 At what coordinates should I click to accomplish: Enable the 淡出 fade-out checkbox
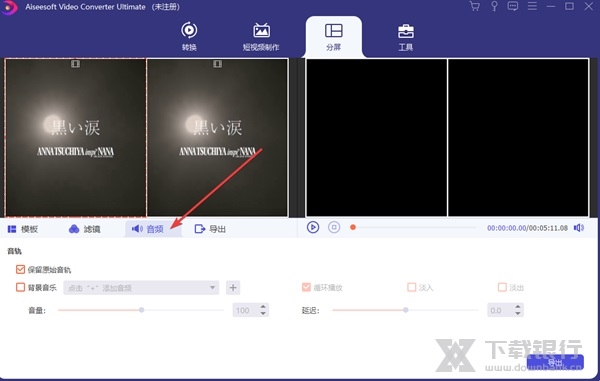pyautogui.click(x=502, y=287)
